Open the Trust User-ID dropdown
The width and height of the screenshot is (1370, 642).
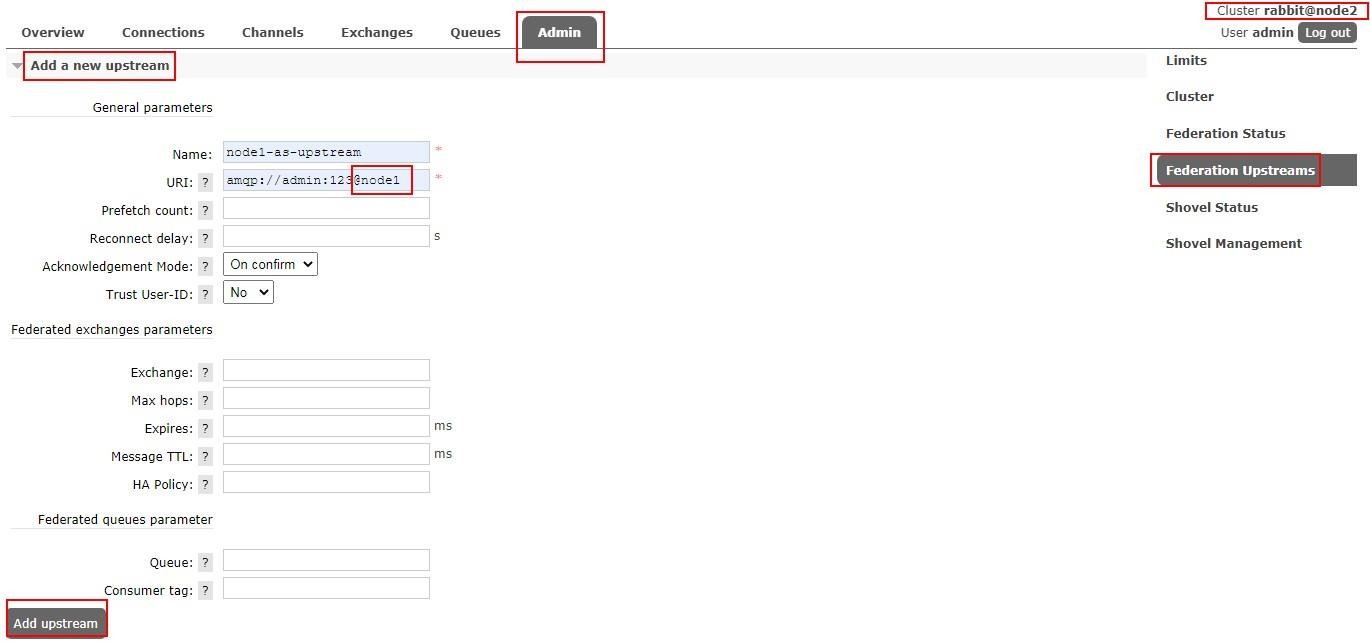coord(247,292)
